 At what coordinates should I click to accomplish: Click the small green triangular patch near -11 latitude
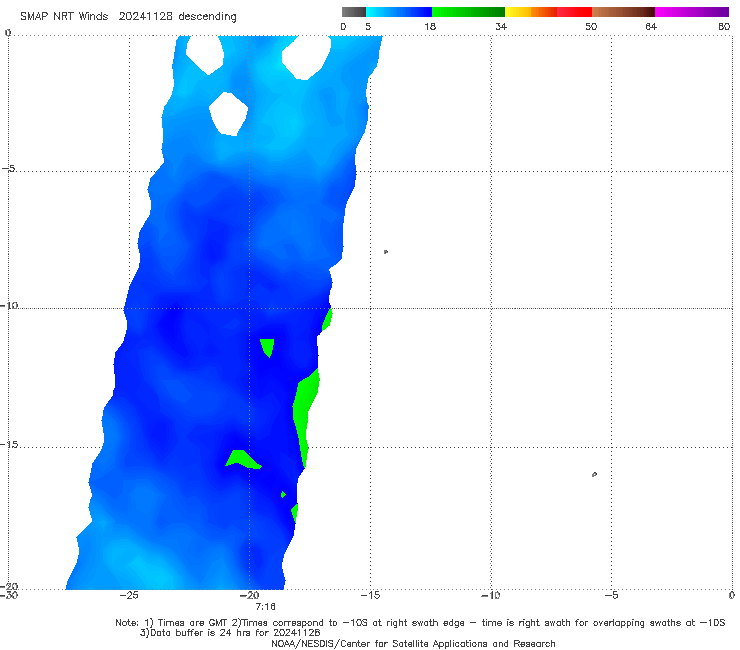coord(267,347)
